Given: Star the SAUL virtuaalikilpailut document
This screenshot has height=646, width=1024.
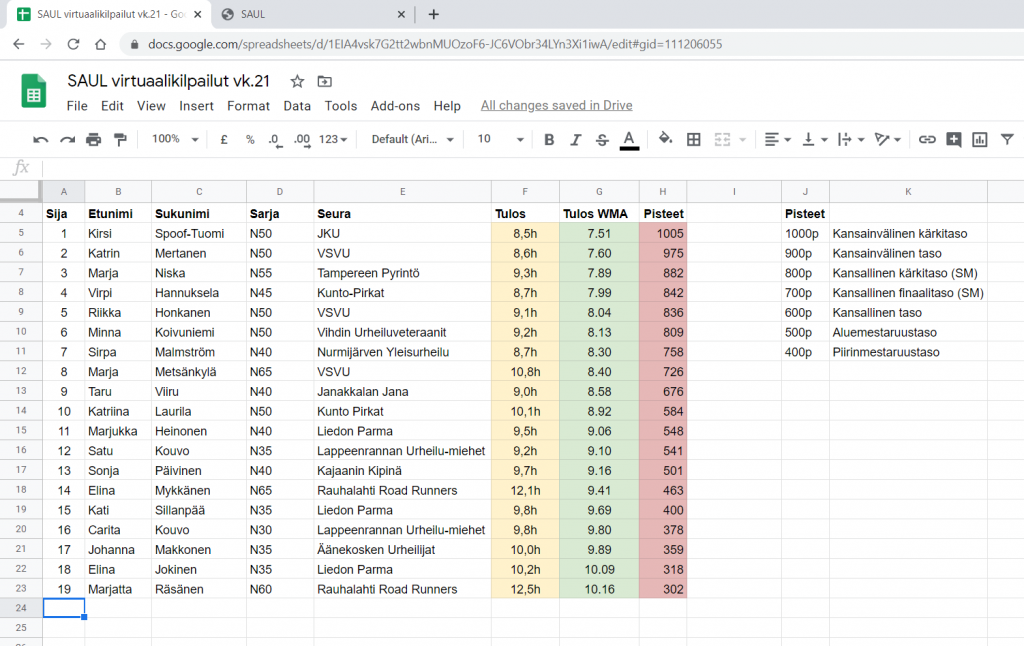Looking at the screenshot, I should tap(297, 82).
